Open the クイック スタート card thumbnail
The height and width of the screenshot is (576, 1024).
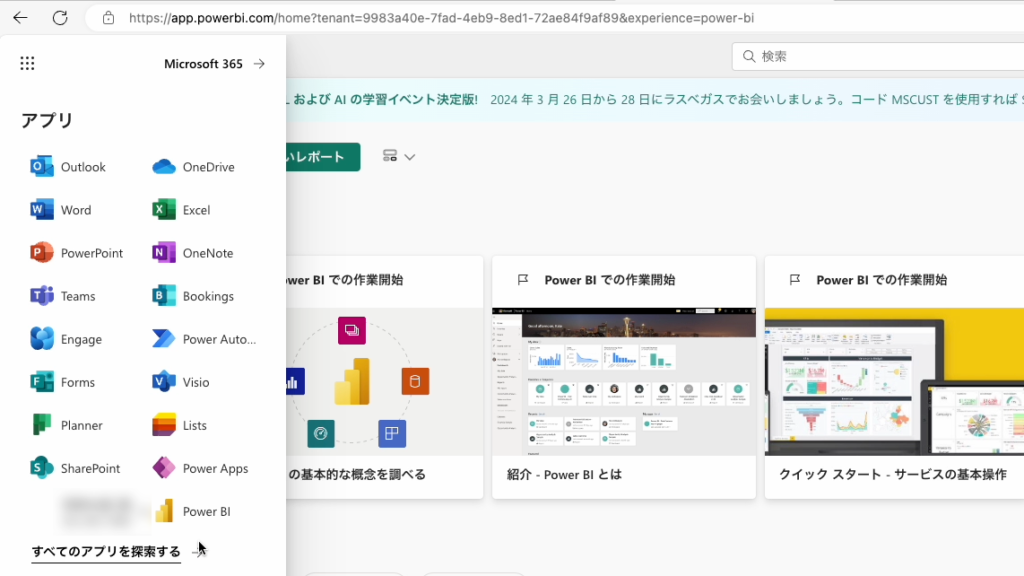894,381
